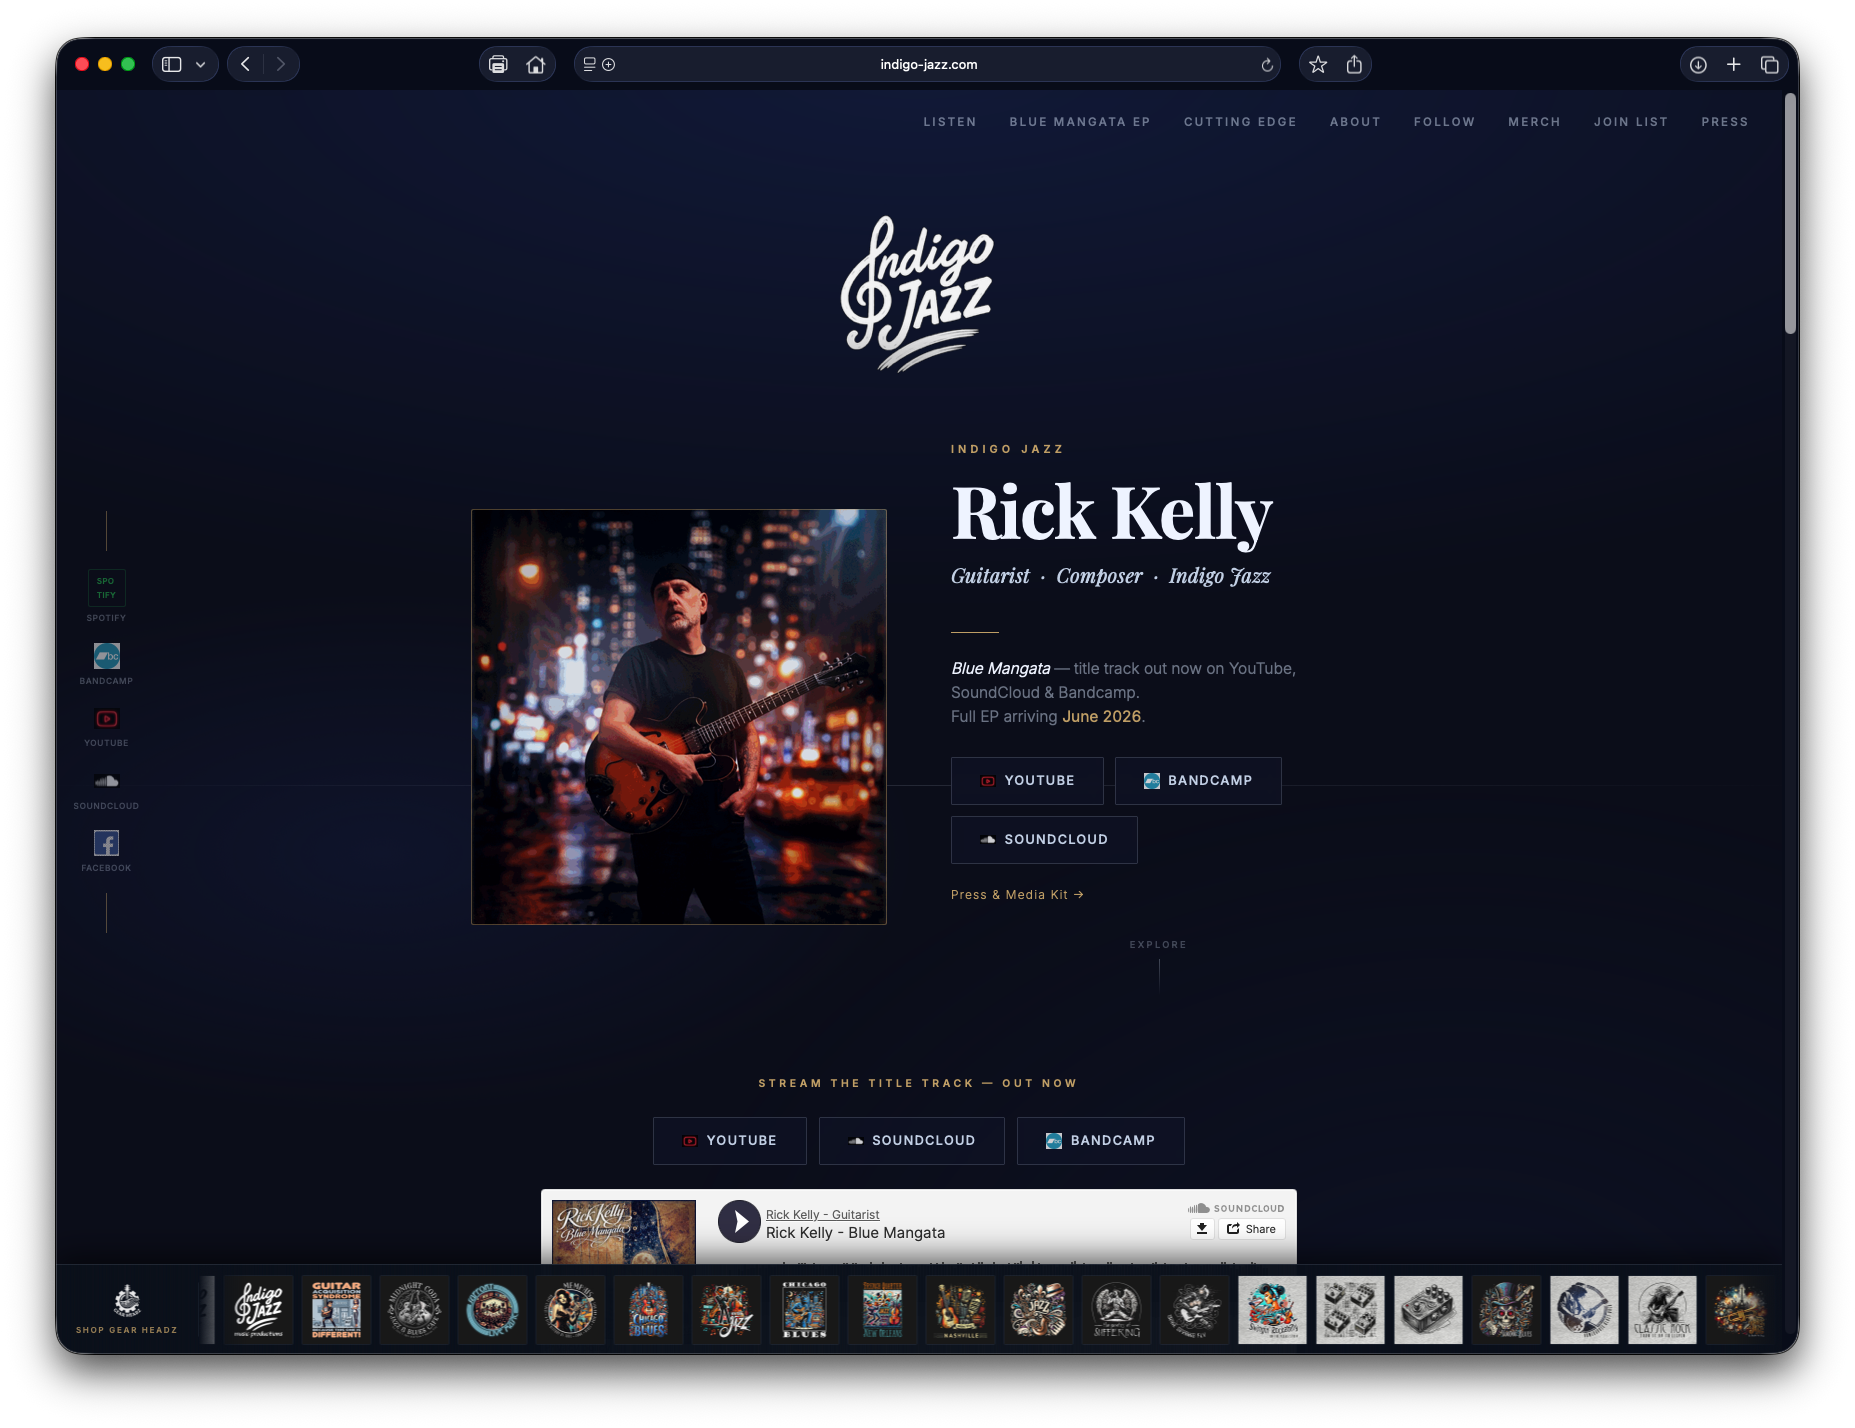This screenshot has width=1855, height=1428.
Task: Open the FOLLOW nav item
Action: point(1444,122)
